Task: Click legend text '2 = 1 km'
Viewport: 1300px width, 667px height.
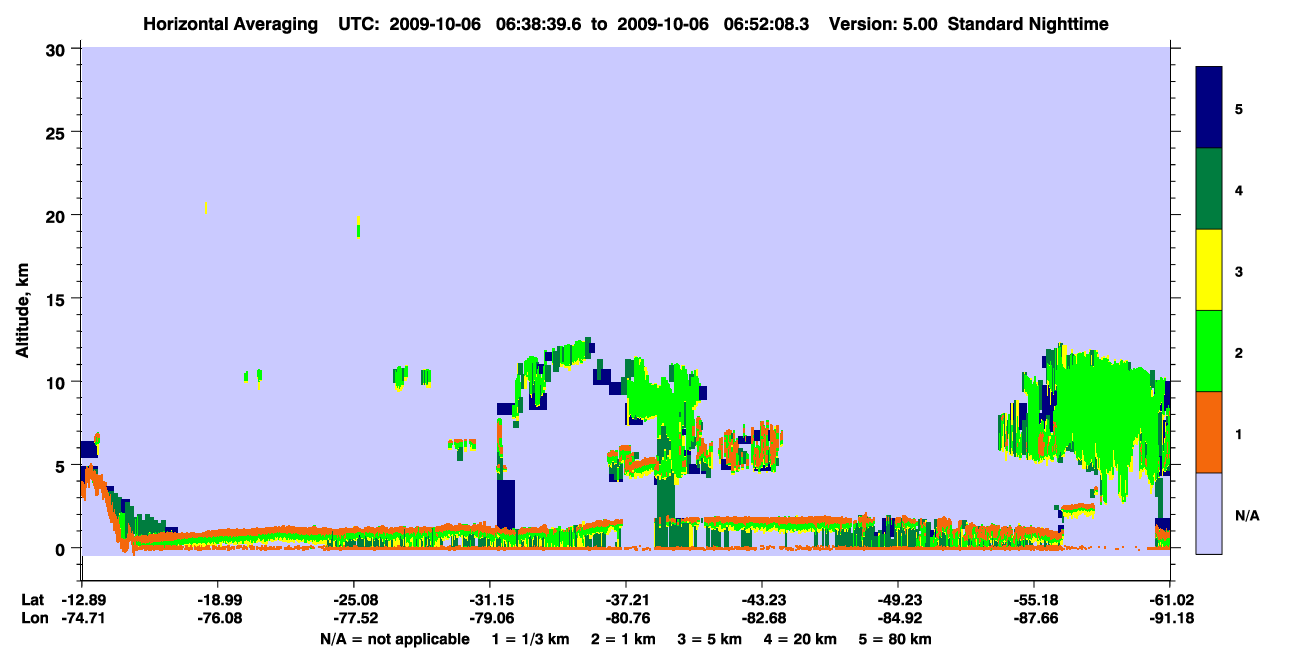Action: [x=622, y=639]
